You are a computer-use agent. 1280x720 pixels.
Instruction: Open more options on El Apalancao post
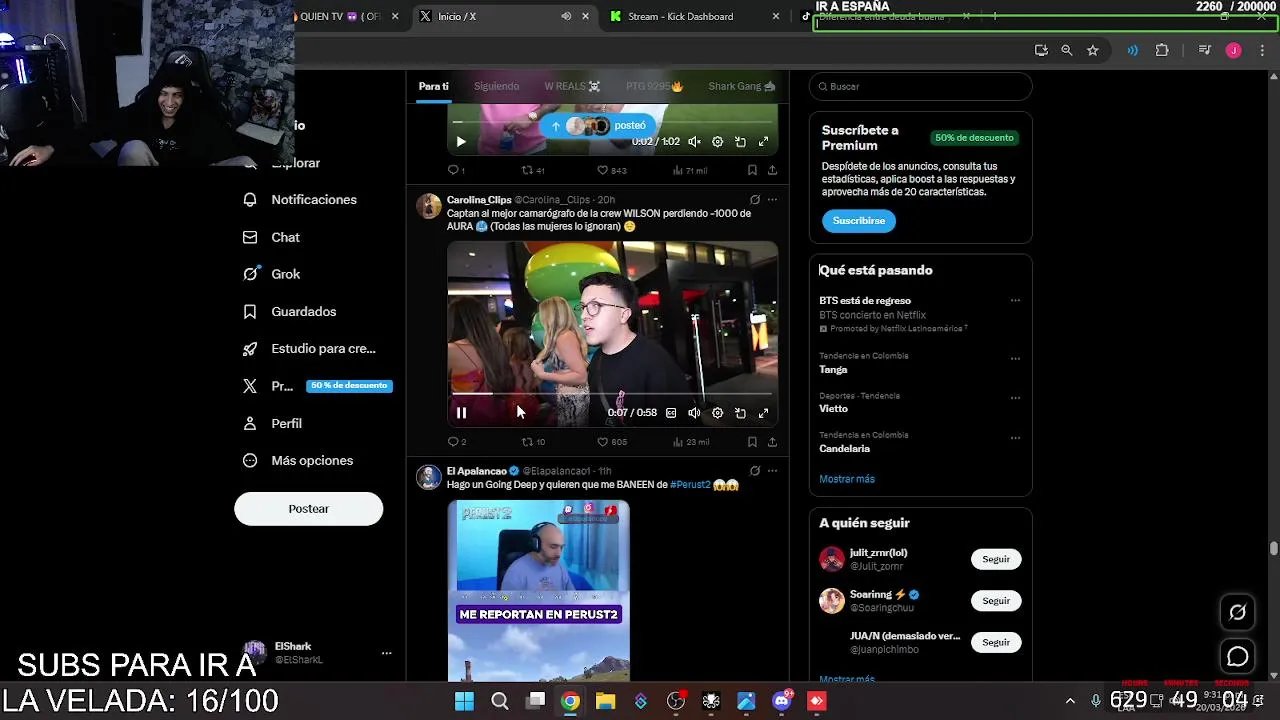pos(772,471)
